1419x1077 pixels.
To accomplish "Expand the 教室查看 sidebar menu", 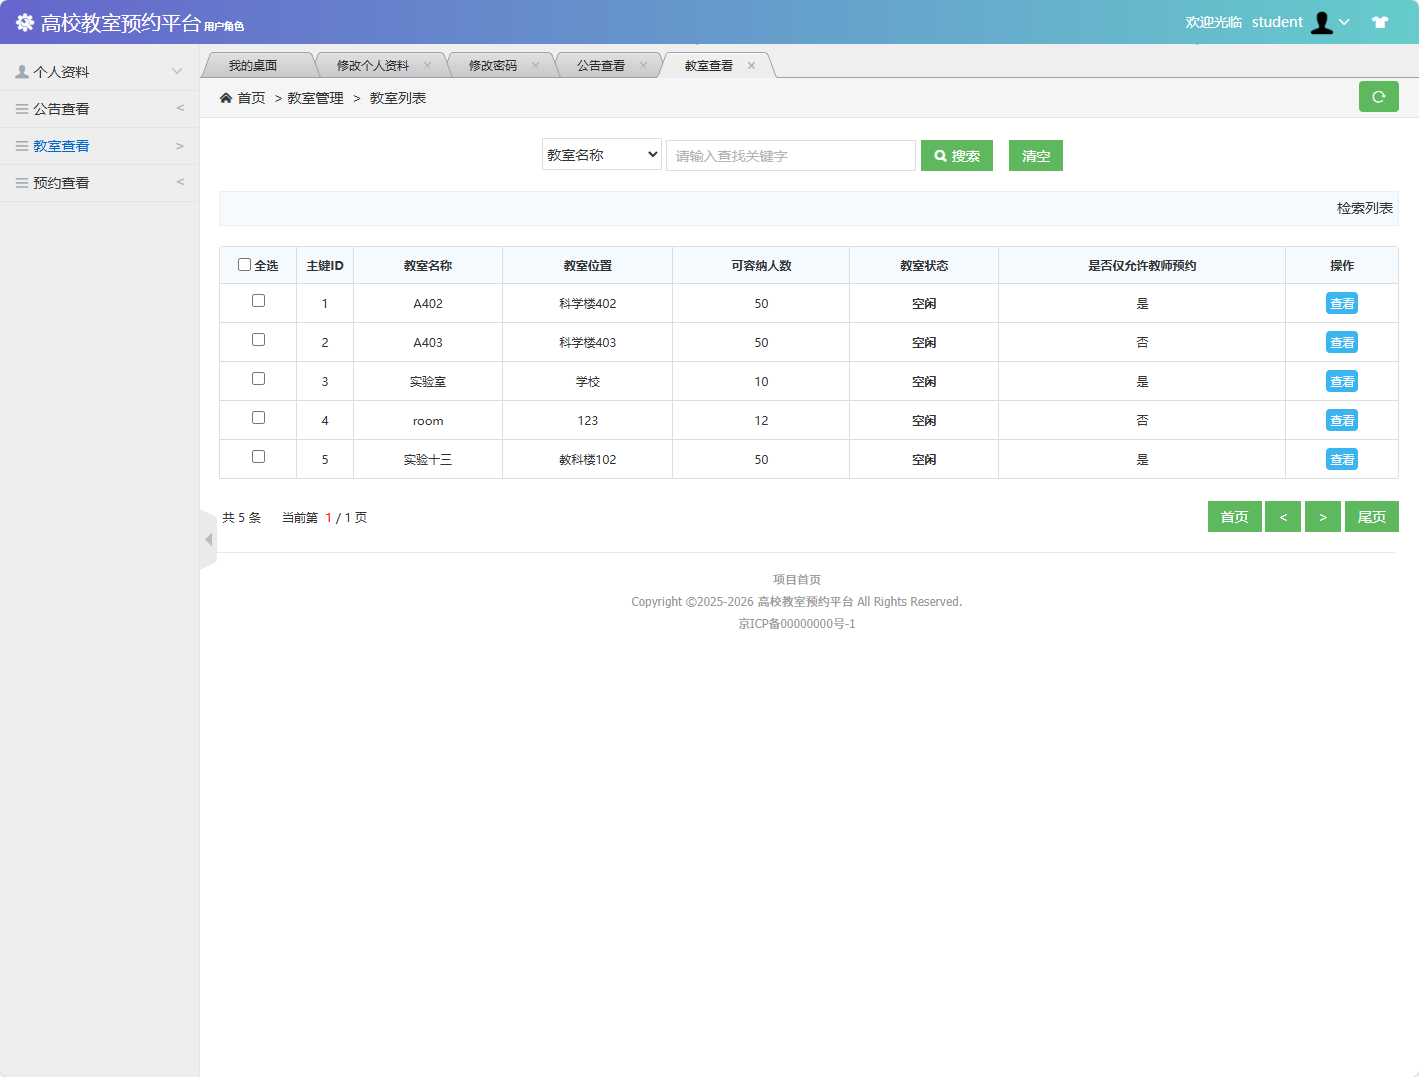I will pyautogui.click(x=180, y=146).
